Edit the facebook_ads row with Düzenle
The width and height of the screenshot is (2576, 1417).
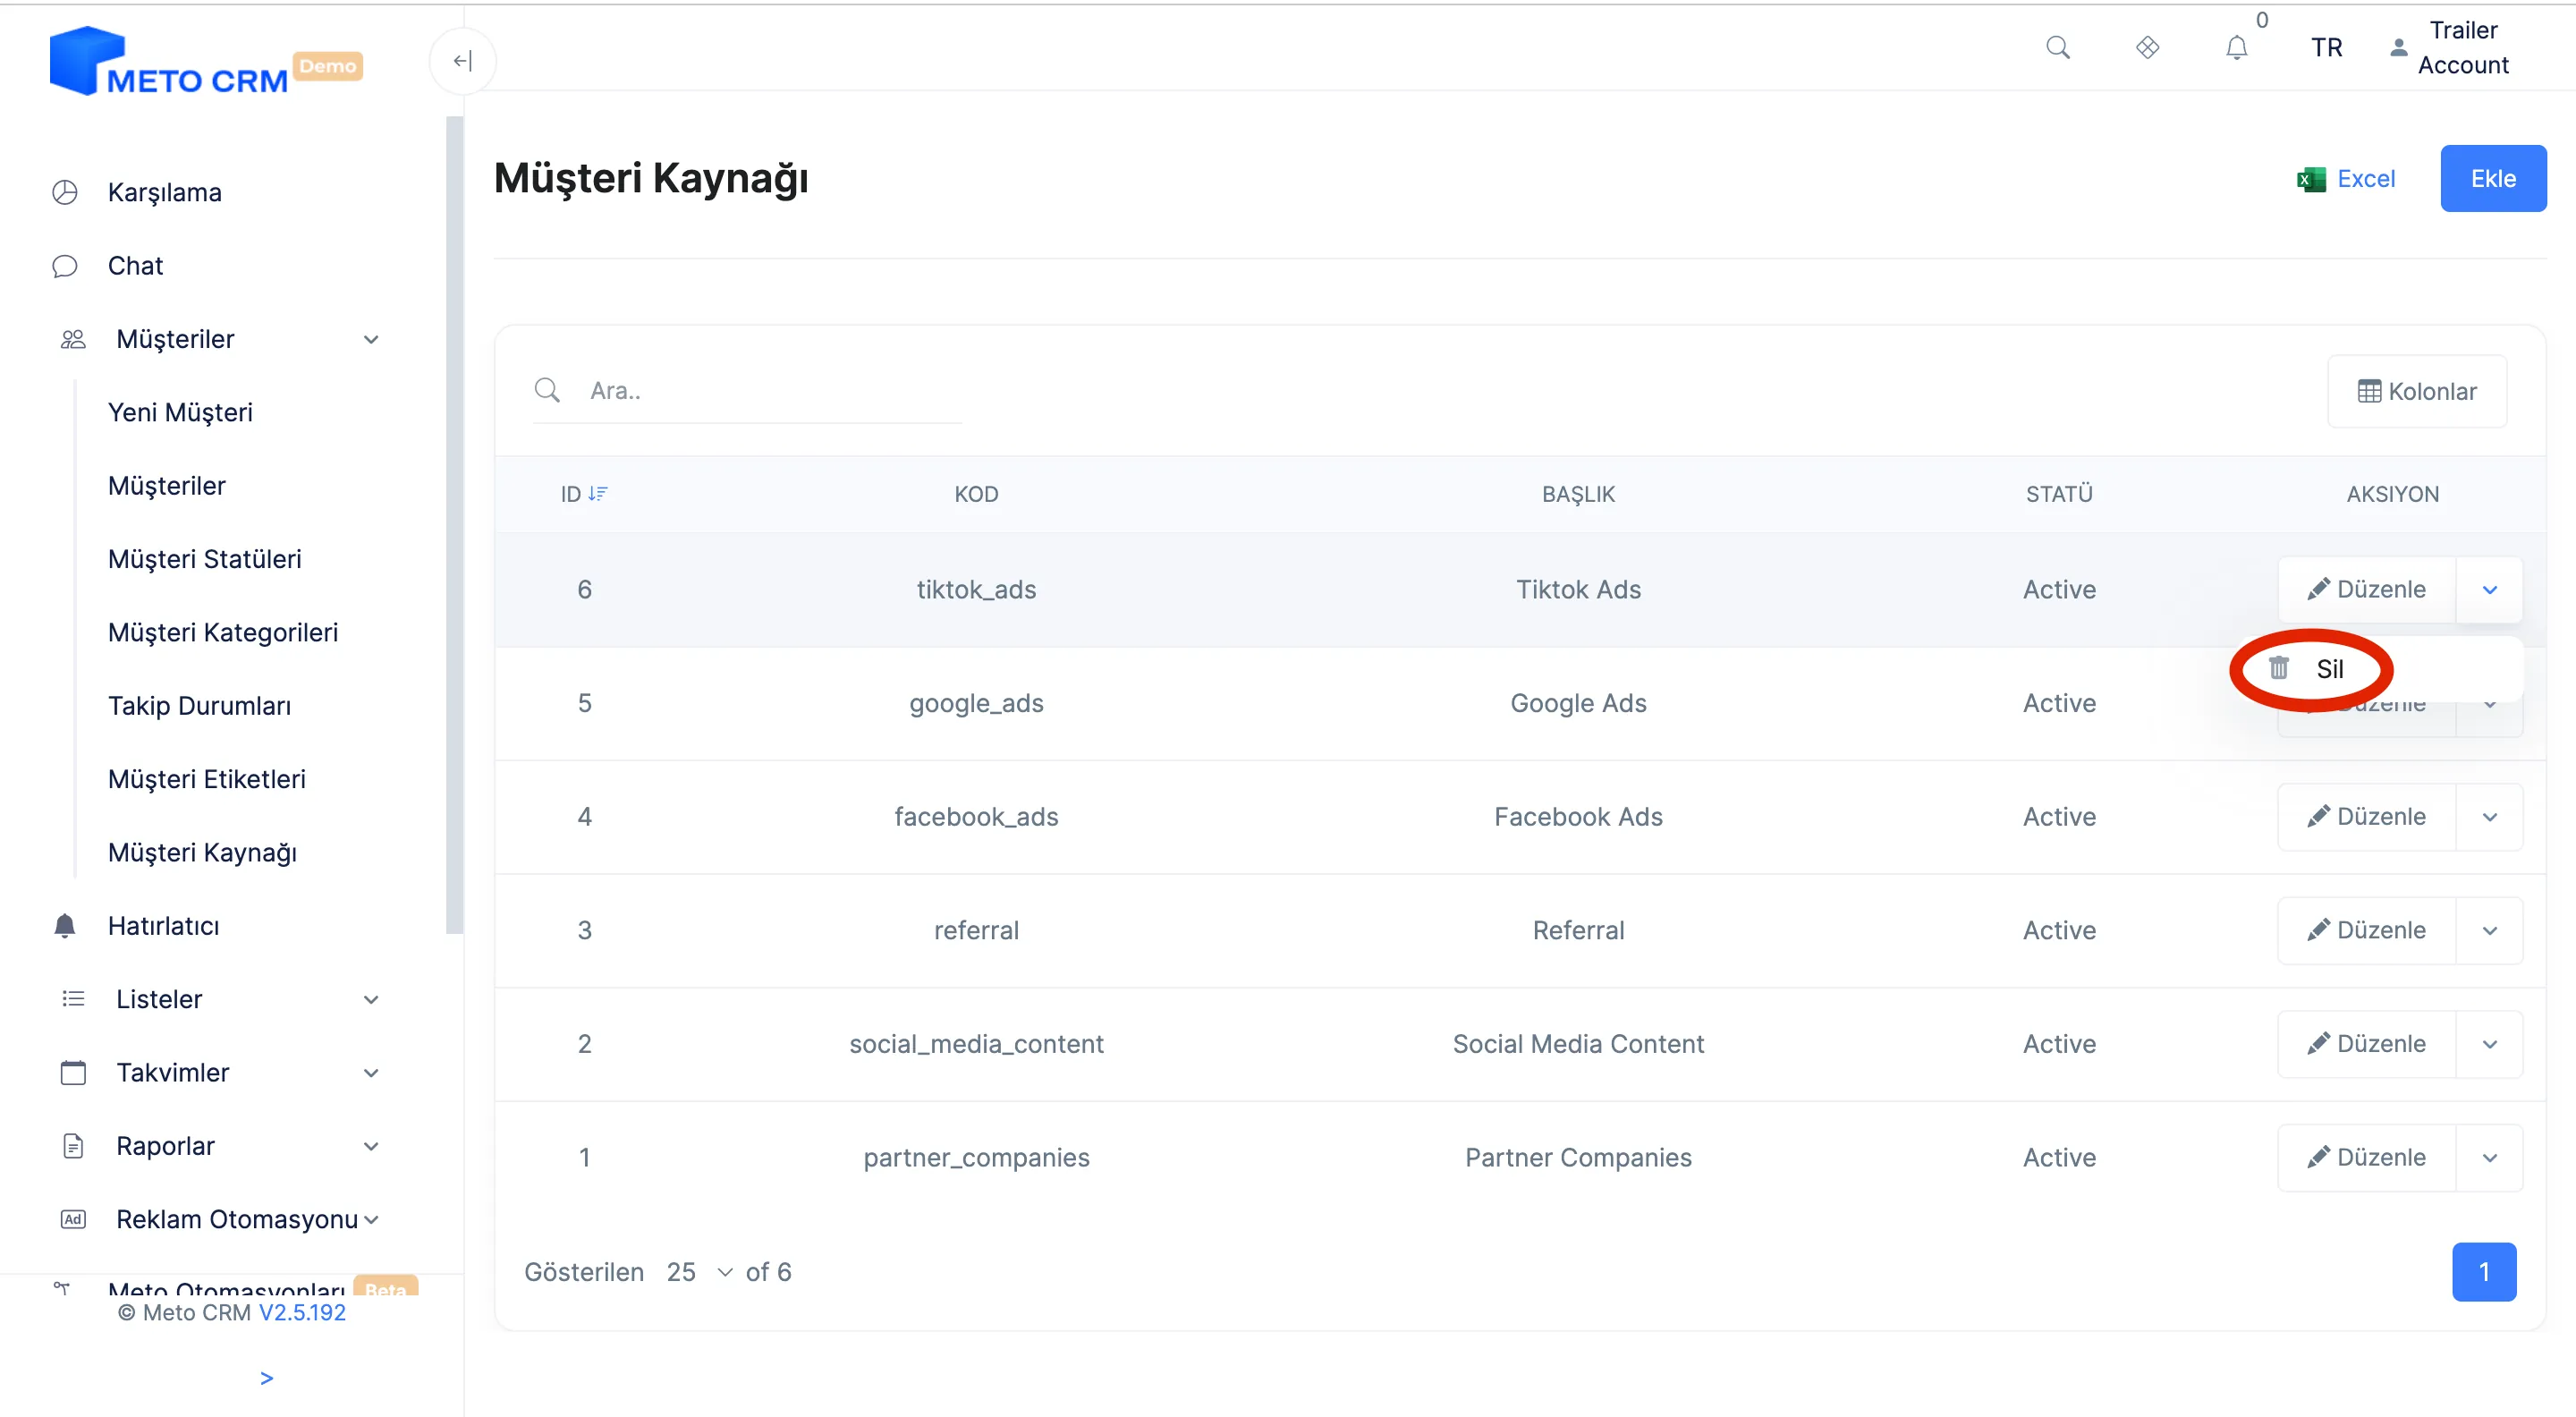(x=2366, y=817)
